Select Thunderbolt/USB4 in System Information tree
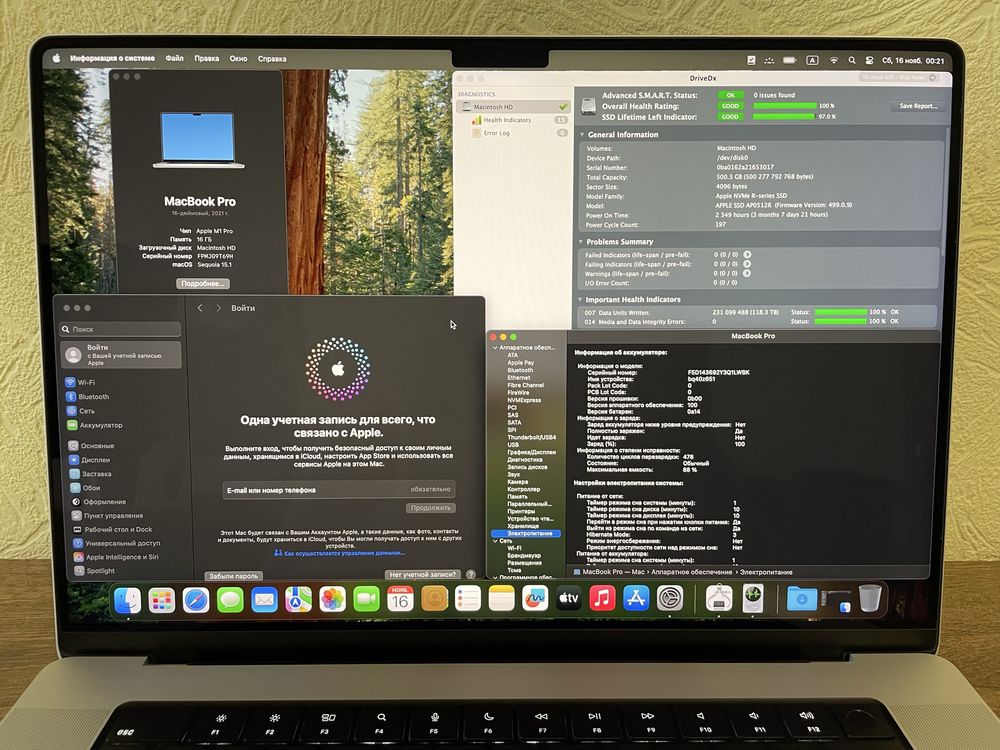Viewport: 1000px width, 750px height. (531, 438)
